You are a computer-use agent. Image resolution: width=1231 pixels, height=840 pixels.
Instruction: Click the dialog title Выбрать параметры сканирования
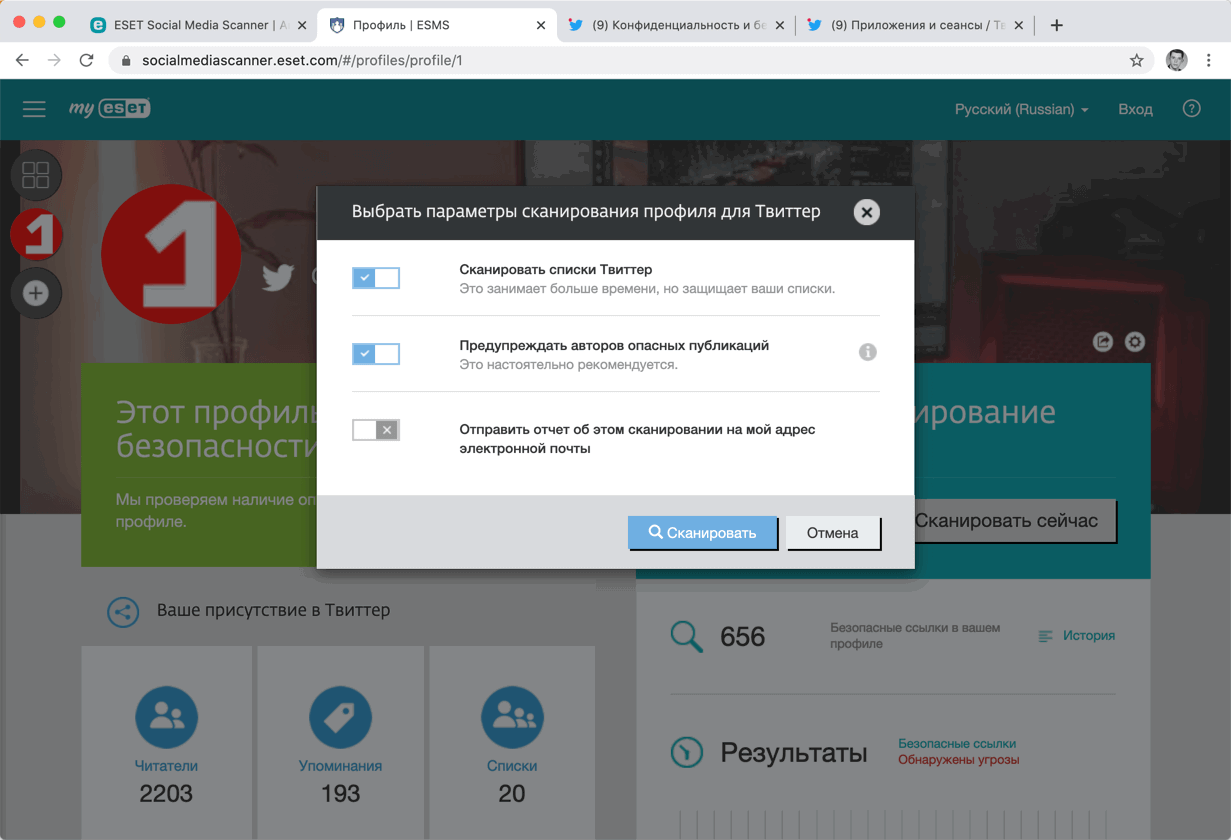(586, 212)
